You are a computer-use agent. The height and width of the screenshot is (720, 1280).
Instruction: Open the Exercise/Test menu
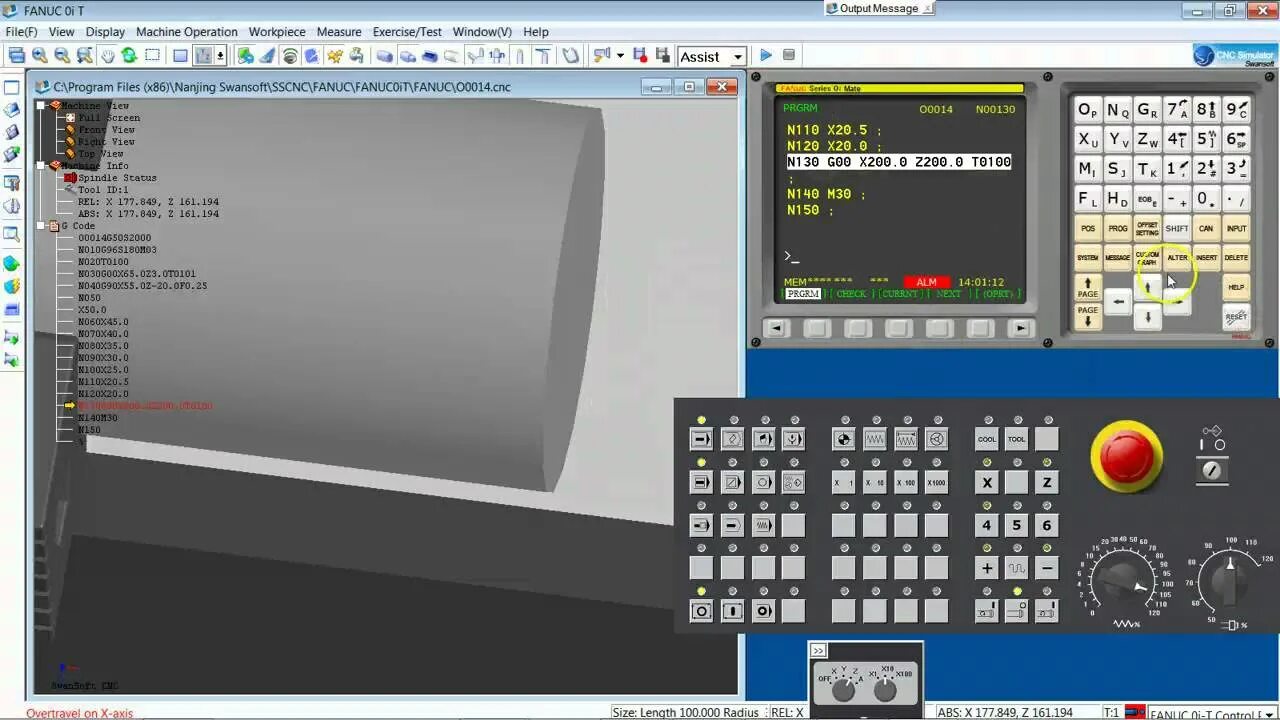(x=407, y=32)
